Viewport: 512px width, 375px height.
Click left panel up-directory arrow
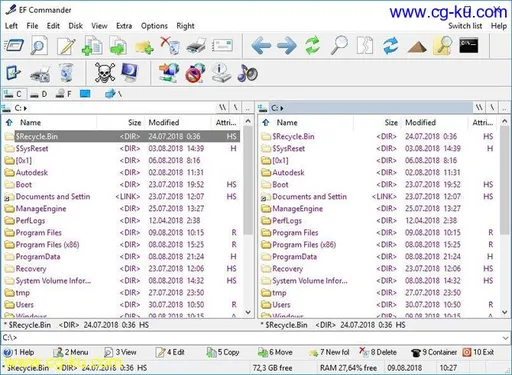[9, 122]
